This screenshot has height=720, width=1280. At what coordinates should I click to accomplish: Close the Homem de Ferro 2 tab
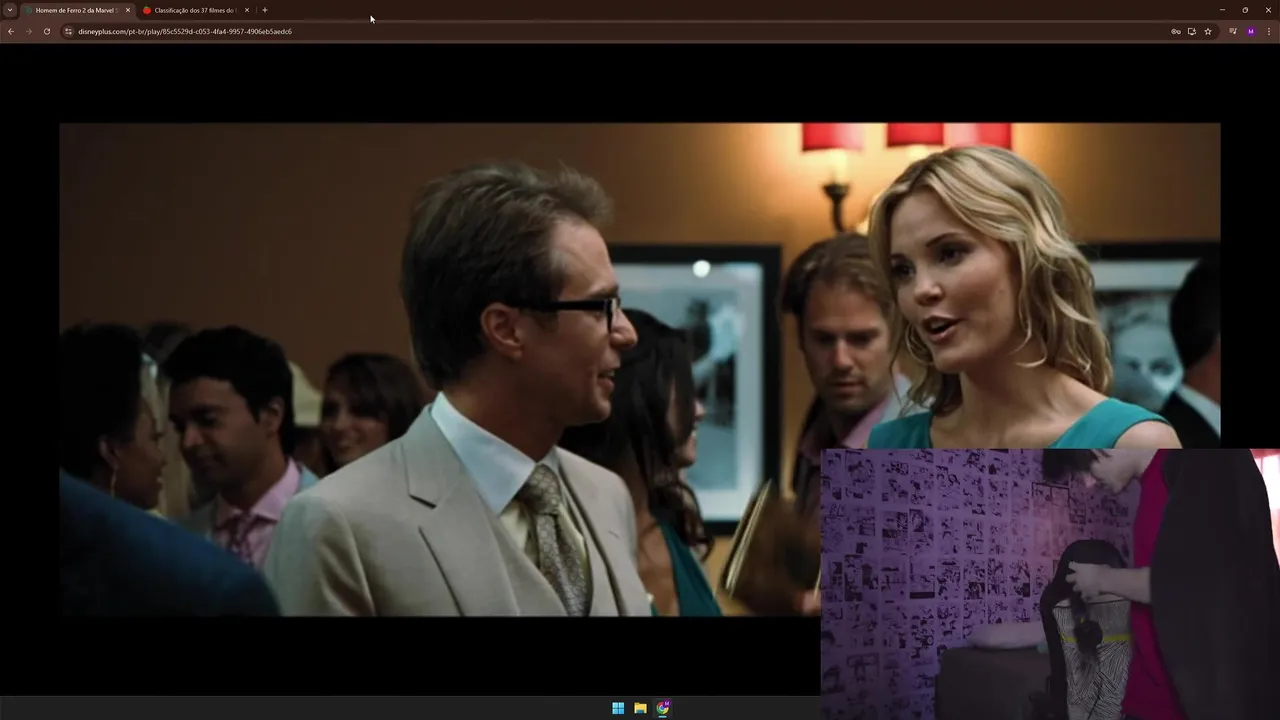[x=128, y=10]
